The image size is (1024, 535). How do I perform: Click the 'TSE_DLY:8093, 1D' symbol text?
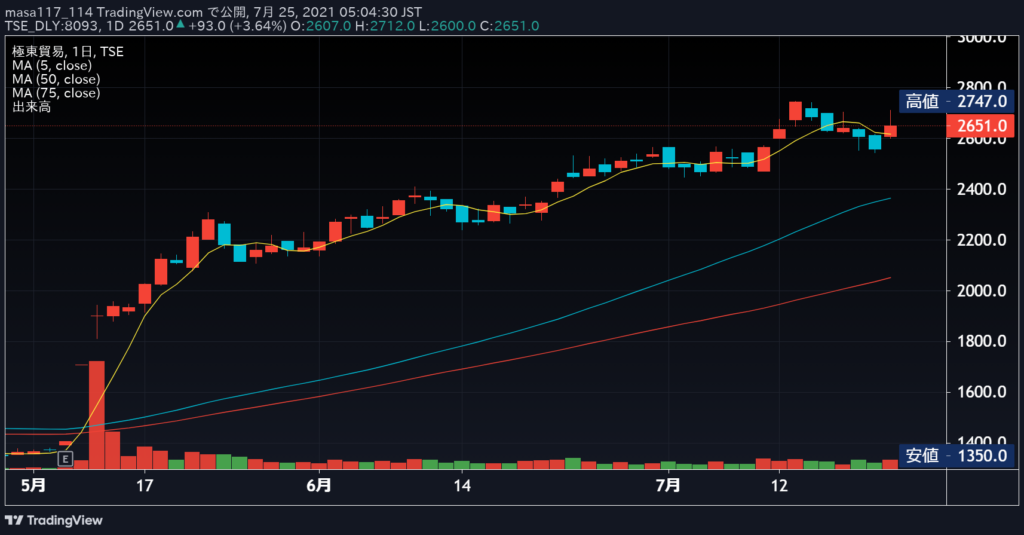tap(65, 26)
